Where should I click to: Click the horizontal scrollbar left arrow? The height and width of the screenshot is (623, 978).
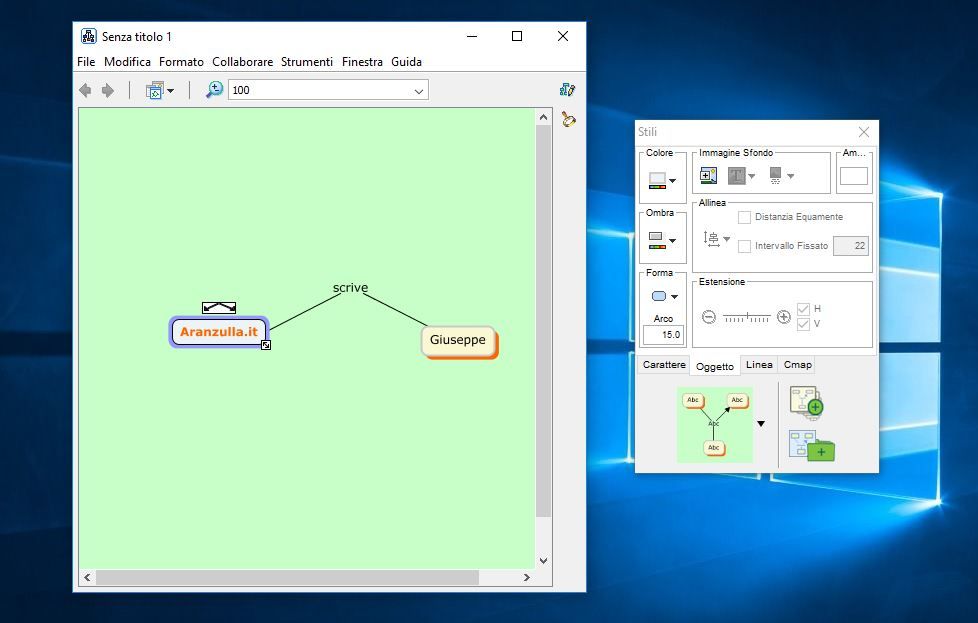click(x=87, y=577)
